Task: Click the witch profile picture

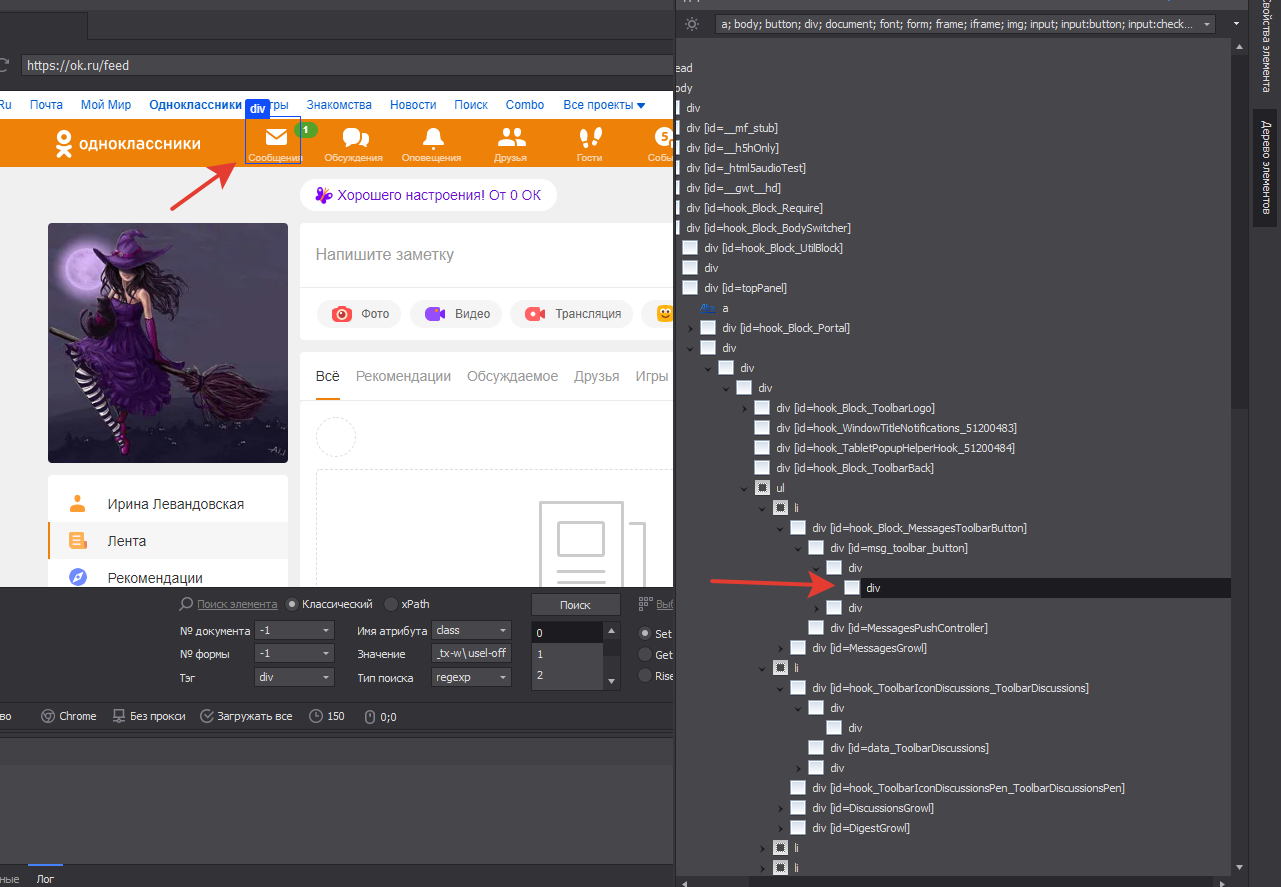Action: pos(168,343)
